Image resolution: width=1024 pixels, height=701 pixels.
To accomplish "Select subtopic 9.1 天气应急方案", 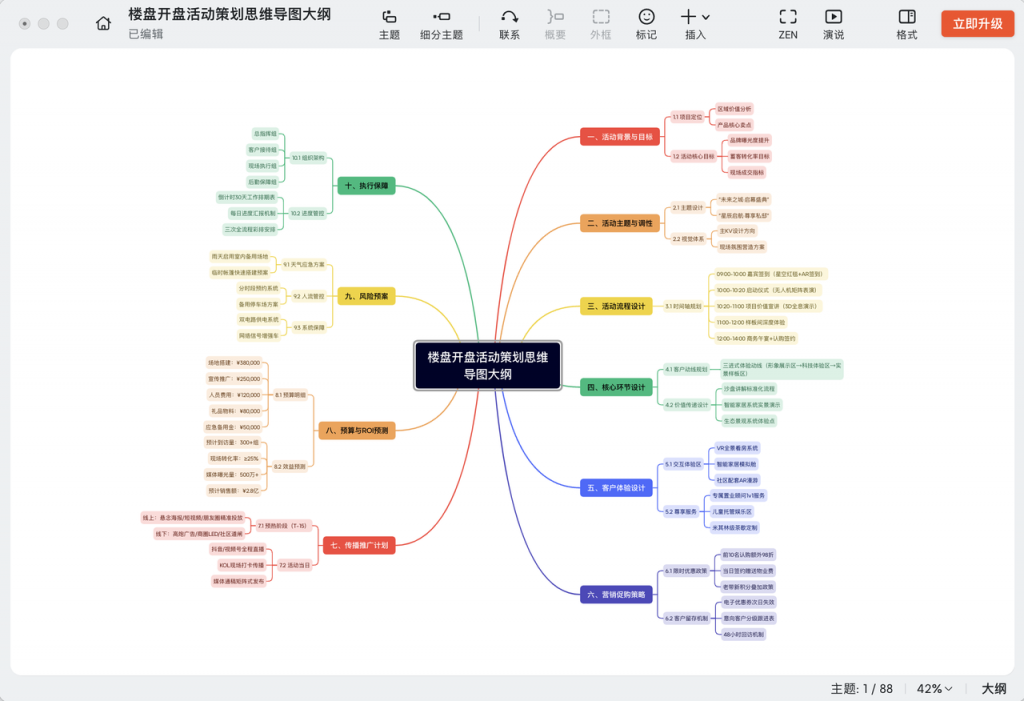I will (x=304, y=265).
